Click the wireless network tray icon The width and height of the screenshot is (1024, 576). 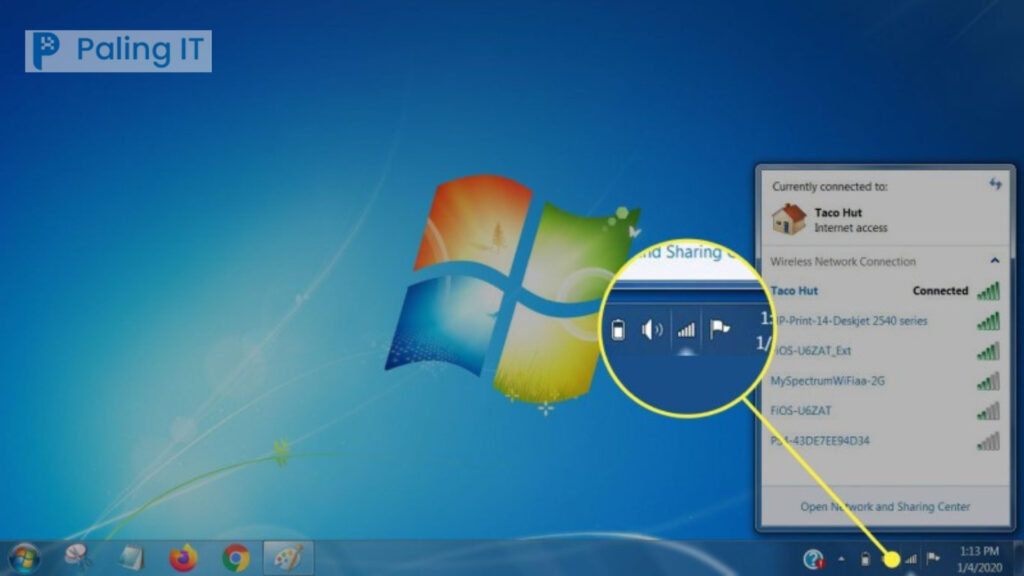911,559
